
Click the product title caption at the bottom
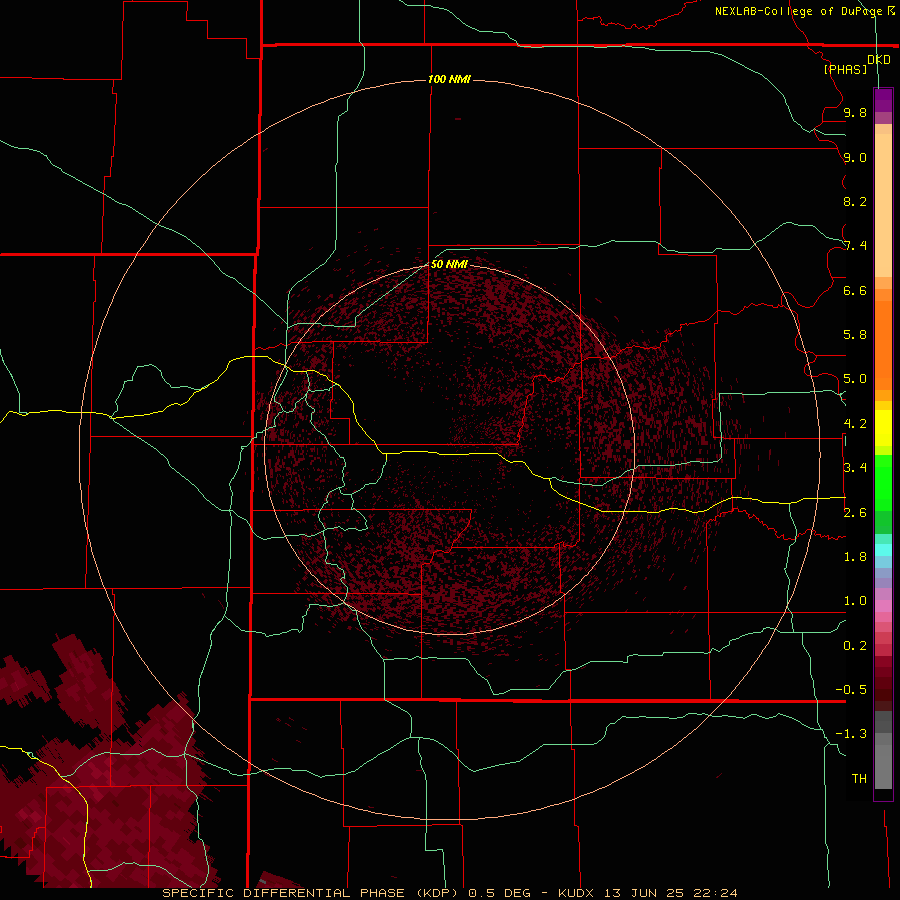pos(449,893)
